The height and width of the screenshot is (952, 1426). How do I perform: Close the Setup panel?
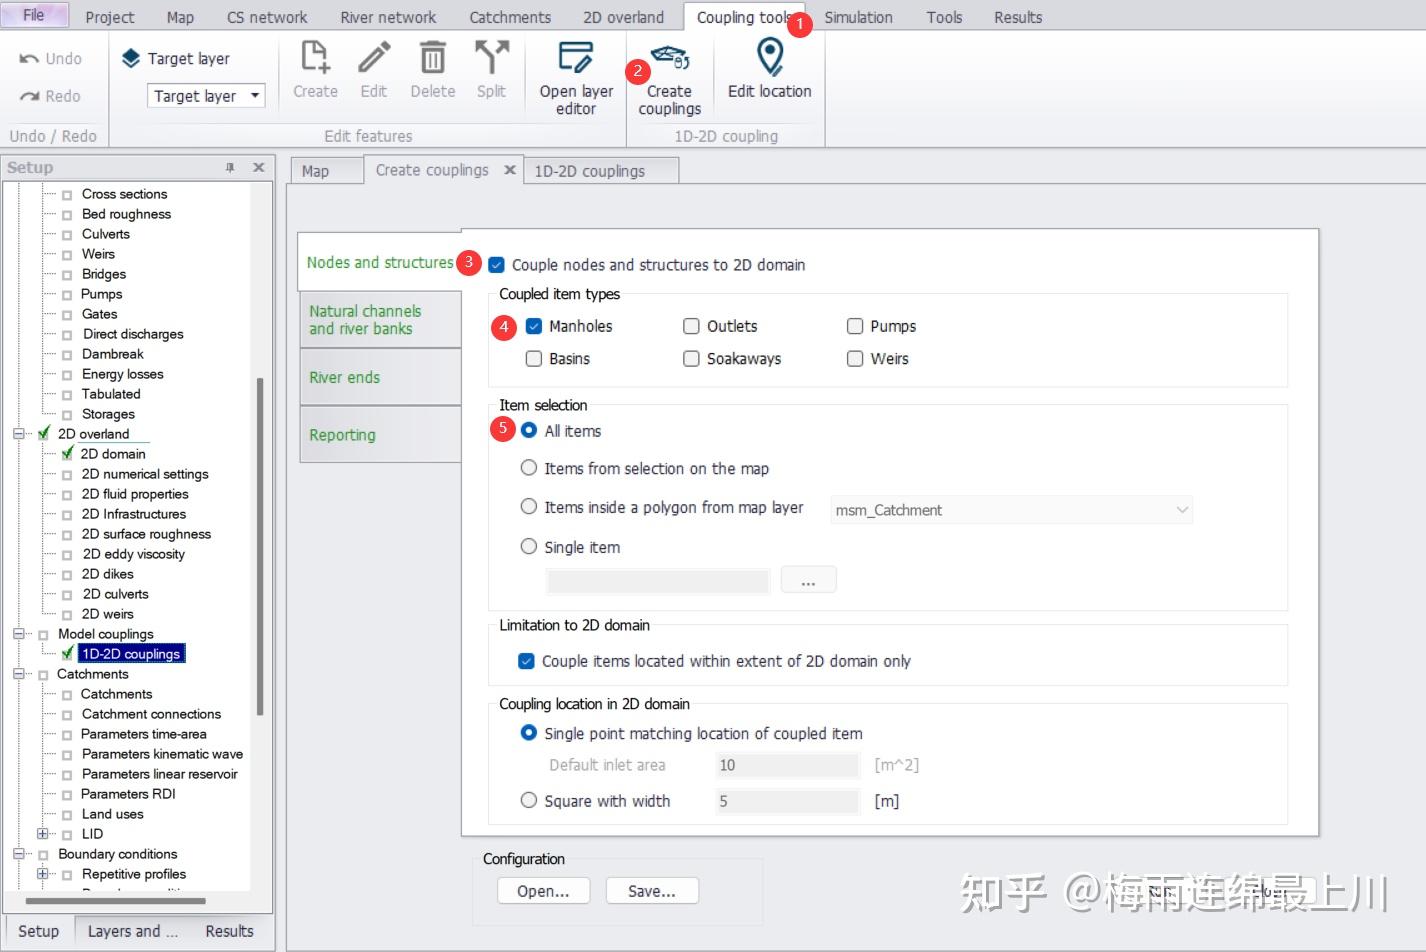(258, 168)
